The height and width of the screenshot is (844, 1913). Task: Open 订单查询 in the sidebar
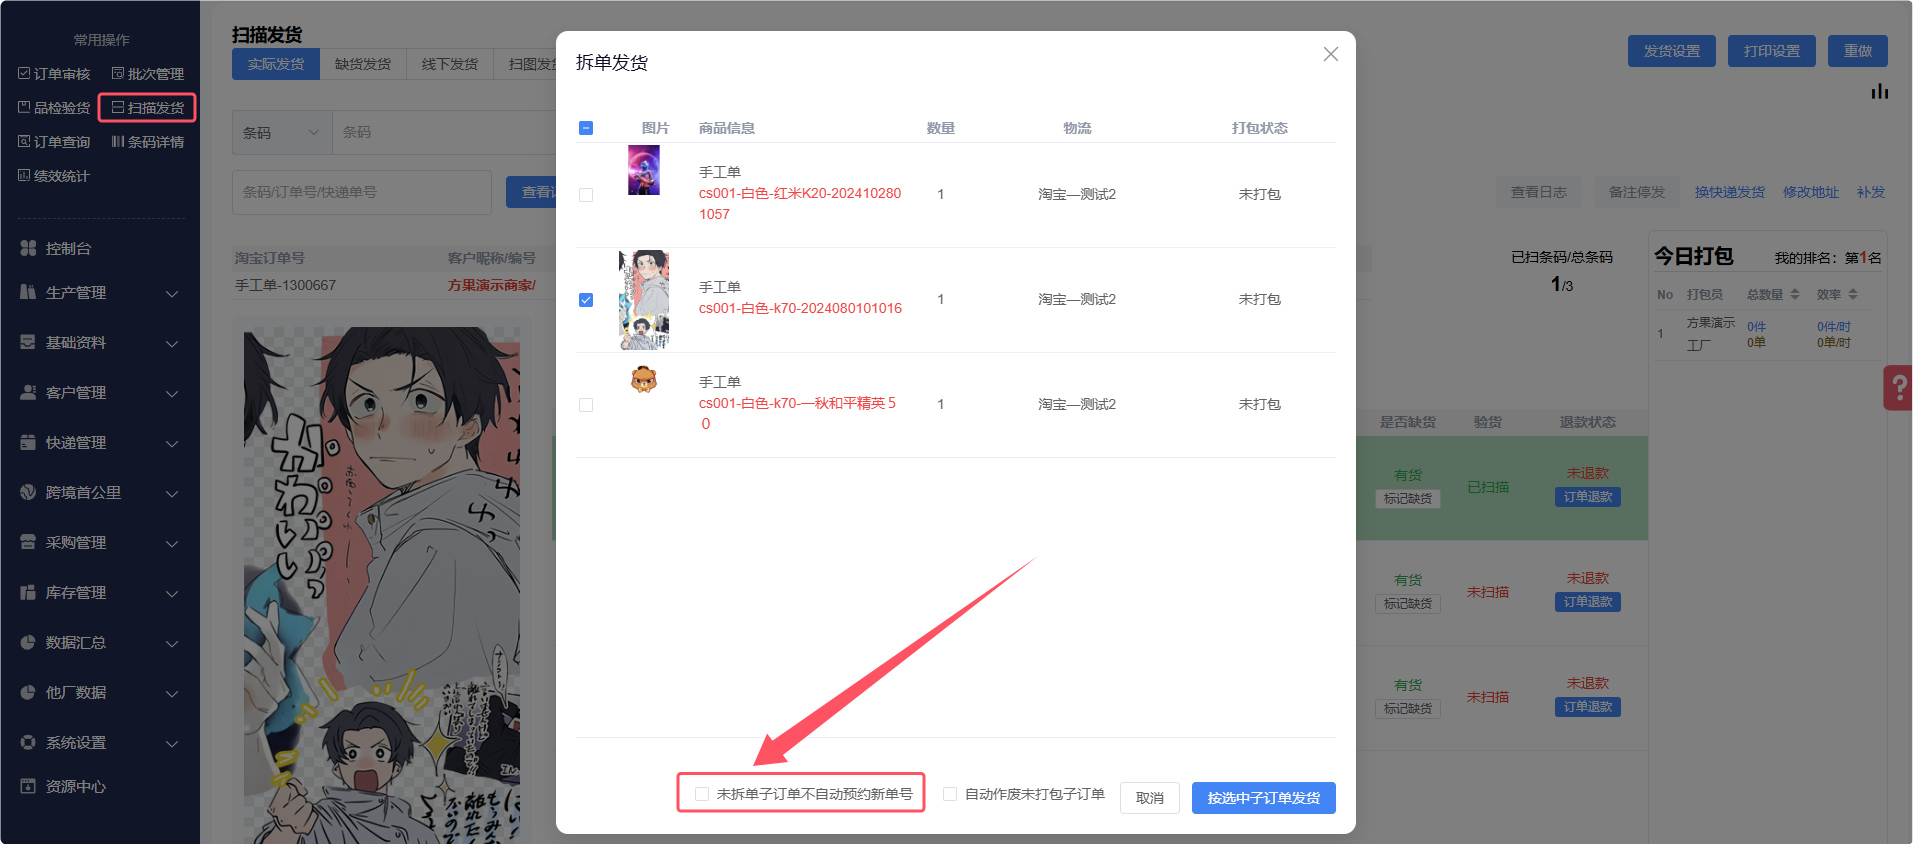[54, 142]
